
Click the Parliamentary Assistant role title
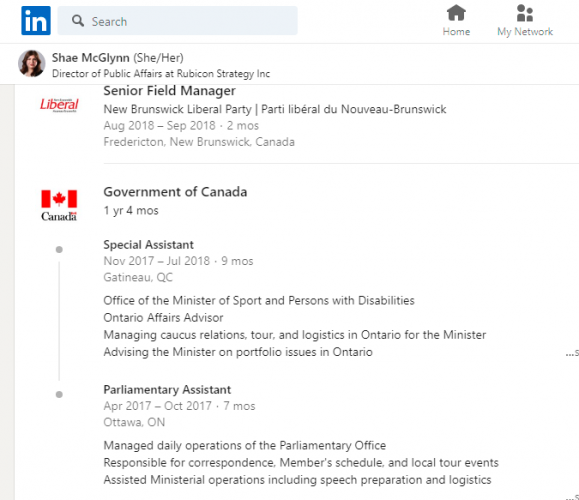tap(167, 390)
